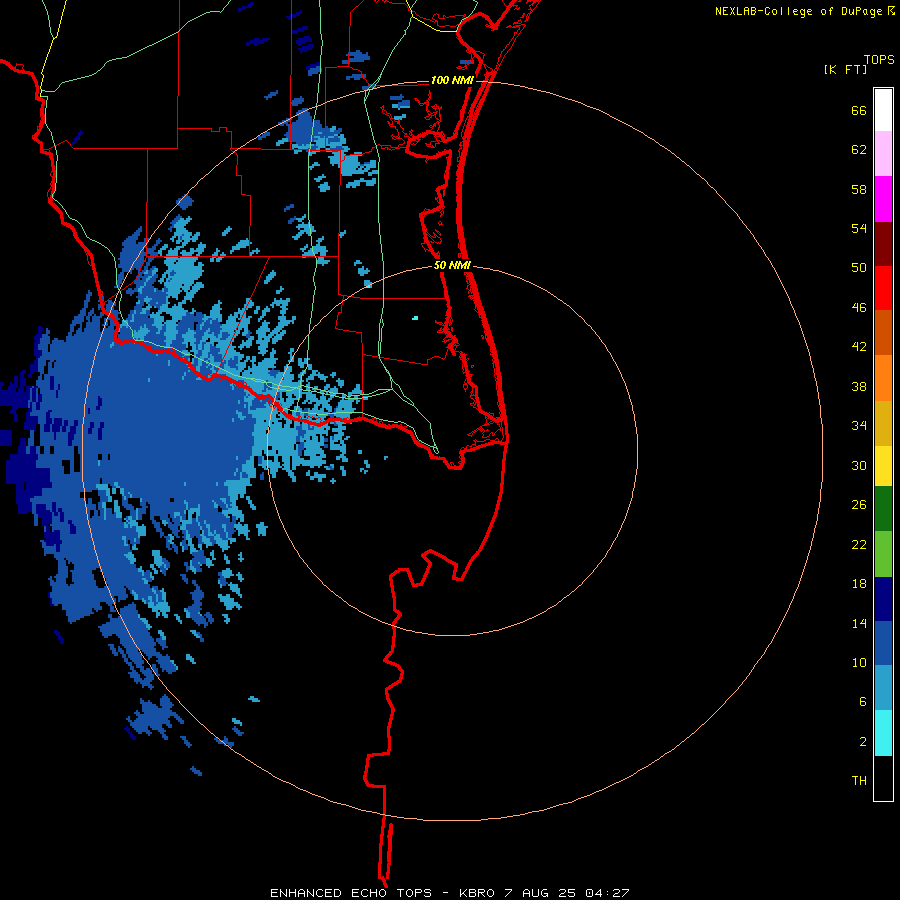900x900 pixels.
Task: Select the gold legend swatch
Action: [x=883, y=423]
